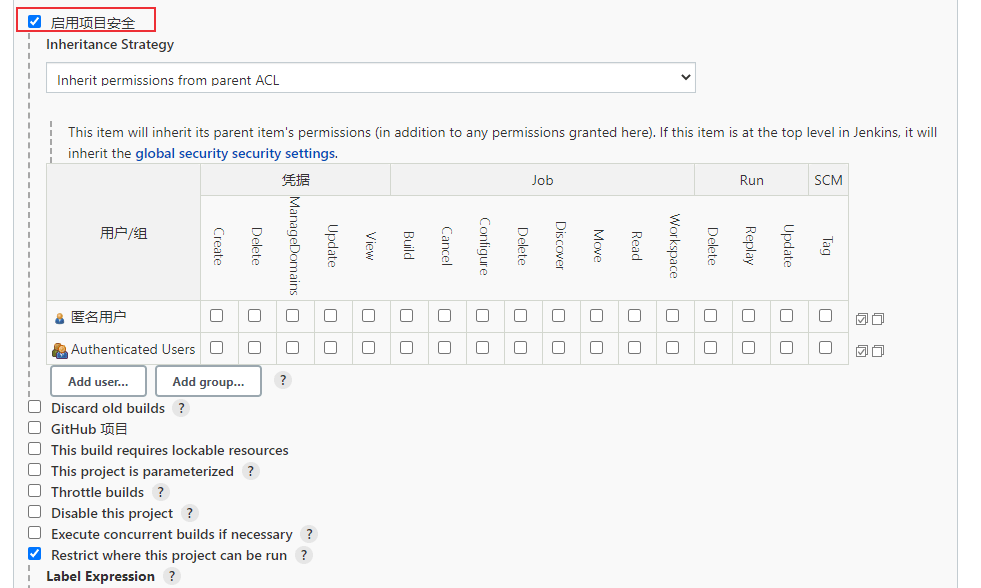Grant Job Read to Authenticated Users
Image resolution: width=981 pixels, height=588 pixels.
[635, 348]
